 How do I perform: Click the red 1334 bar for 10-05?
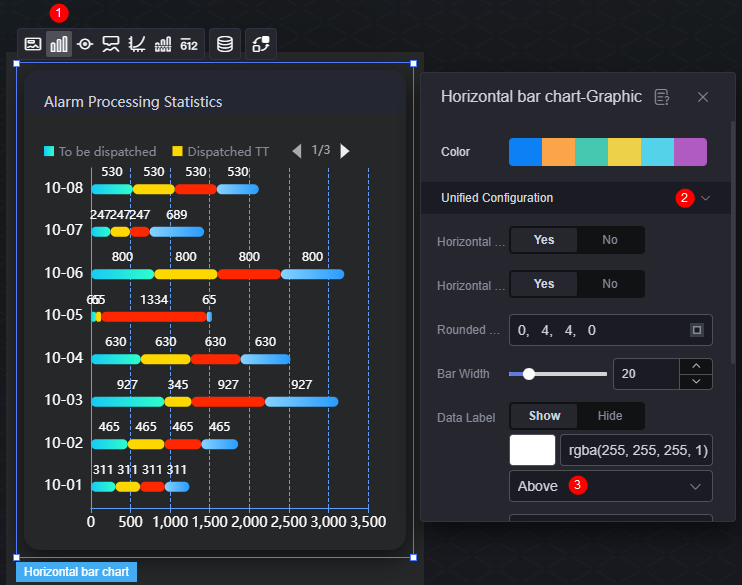click(154, 317)
